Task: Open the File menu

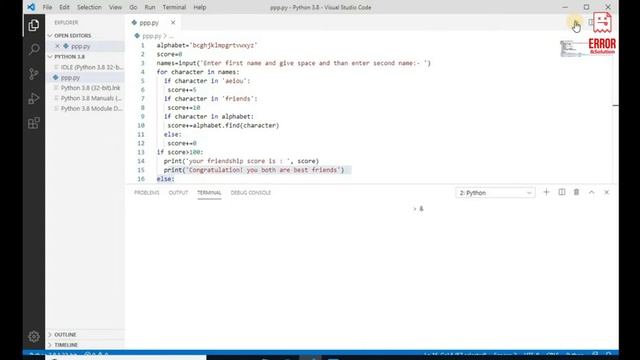Action: pyautogui.click(x=47, y=7)
